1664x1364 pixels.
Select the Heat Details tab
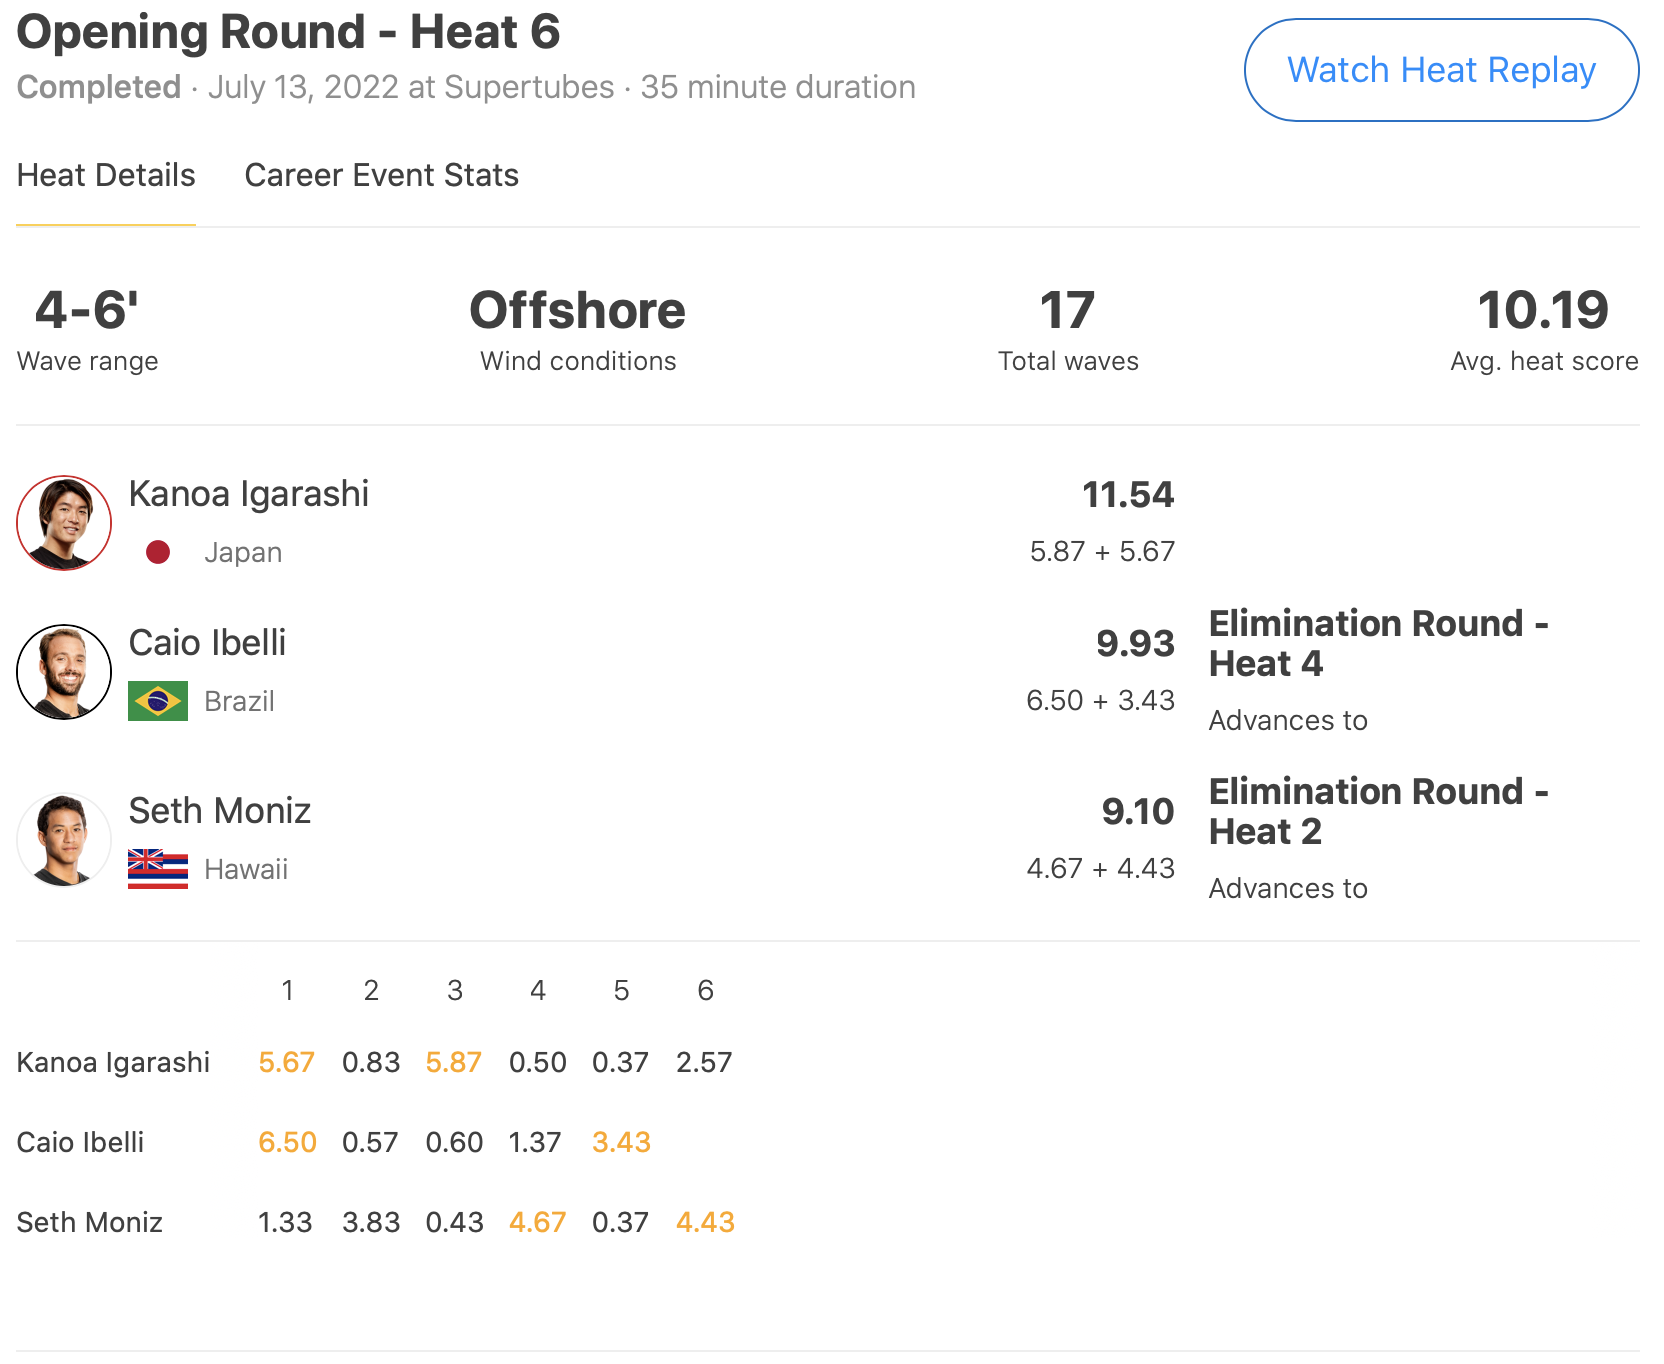click(x=106, y=175)
